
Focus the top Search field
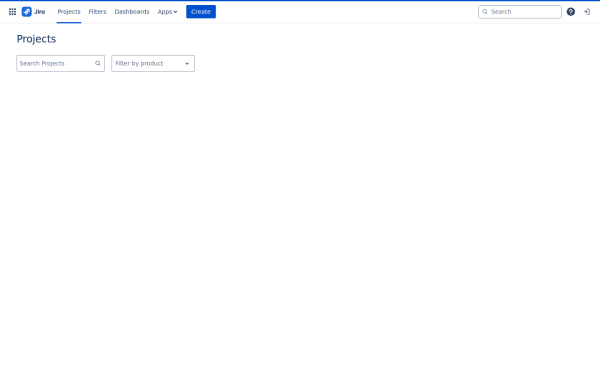[520, 12]
